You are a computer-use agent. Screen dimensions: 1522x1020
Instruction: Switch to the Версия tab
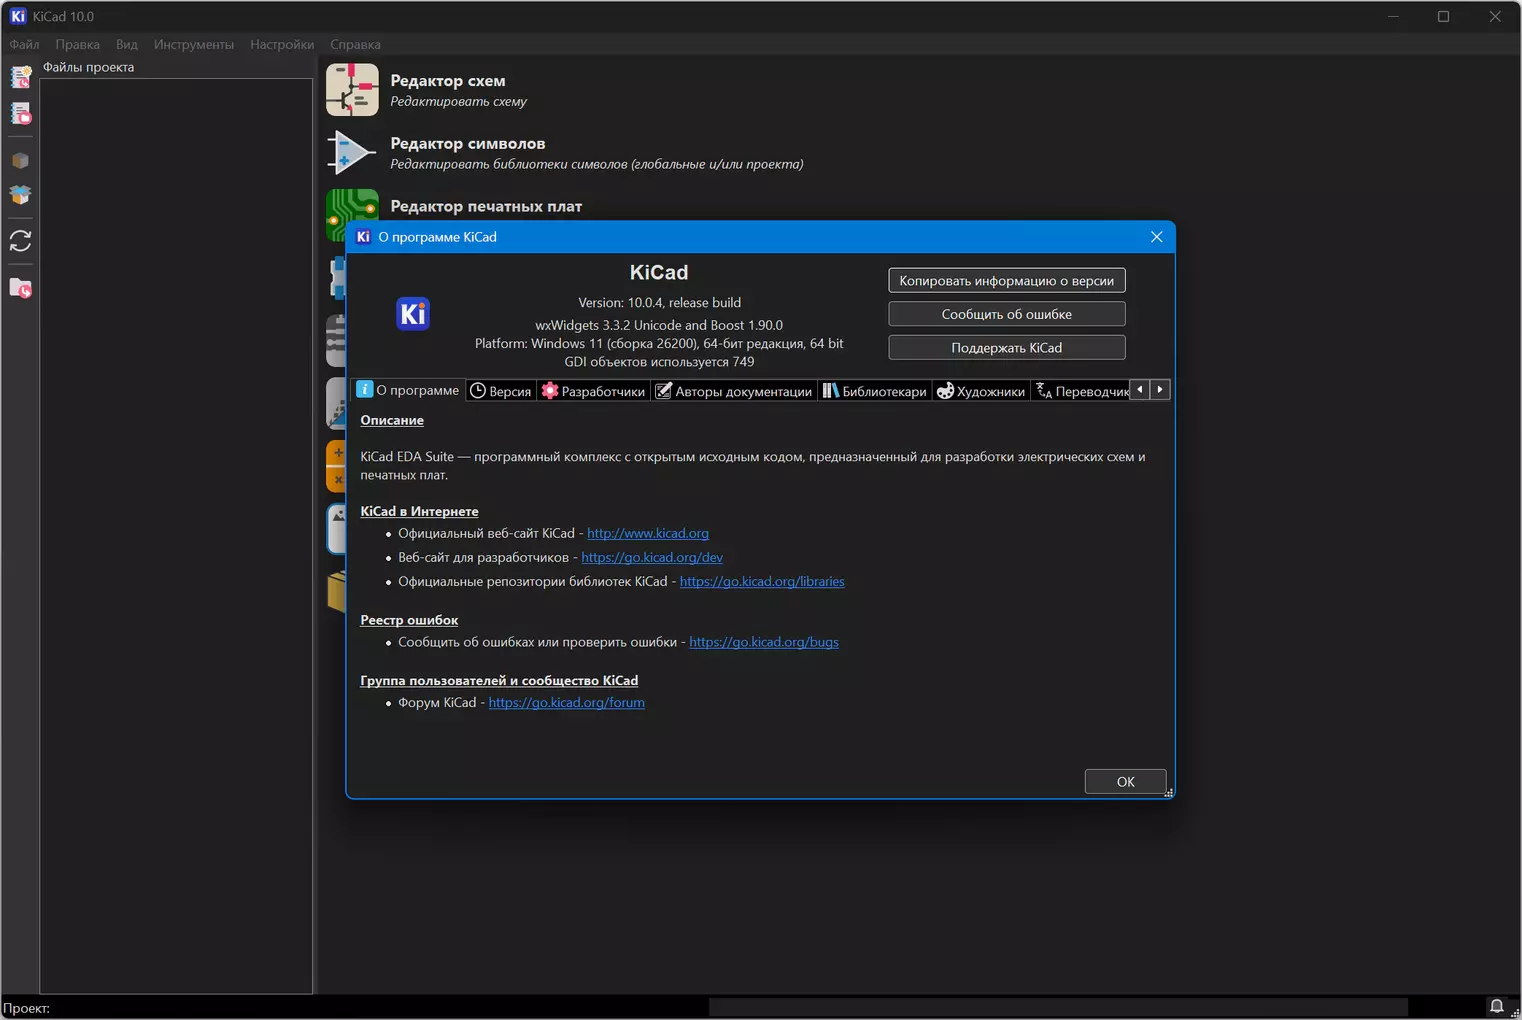pyautogui.click(x=501, y=391)
